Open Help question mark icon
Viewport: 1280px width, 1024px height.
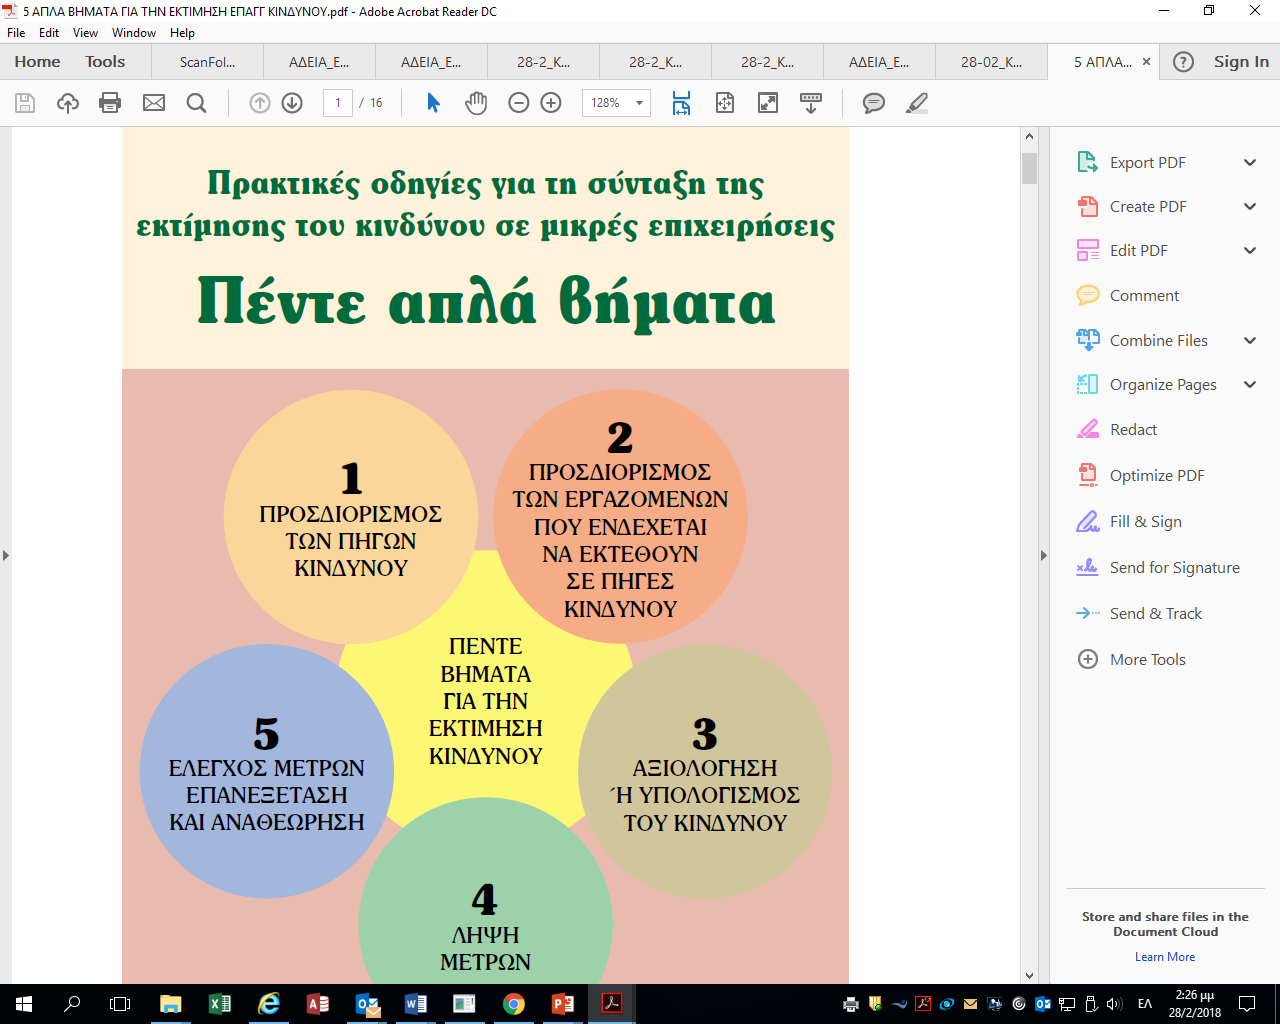point(1183,62)
